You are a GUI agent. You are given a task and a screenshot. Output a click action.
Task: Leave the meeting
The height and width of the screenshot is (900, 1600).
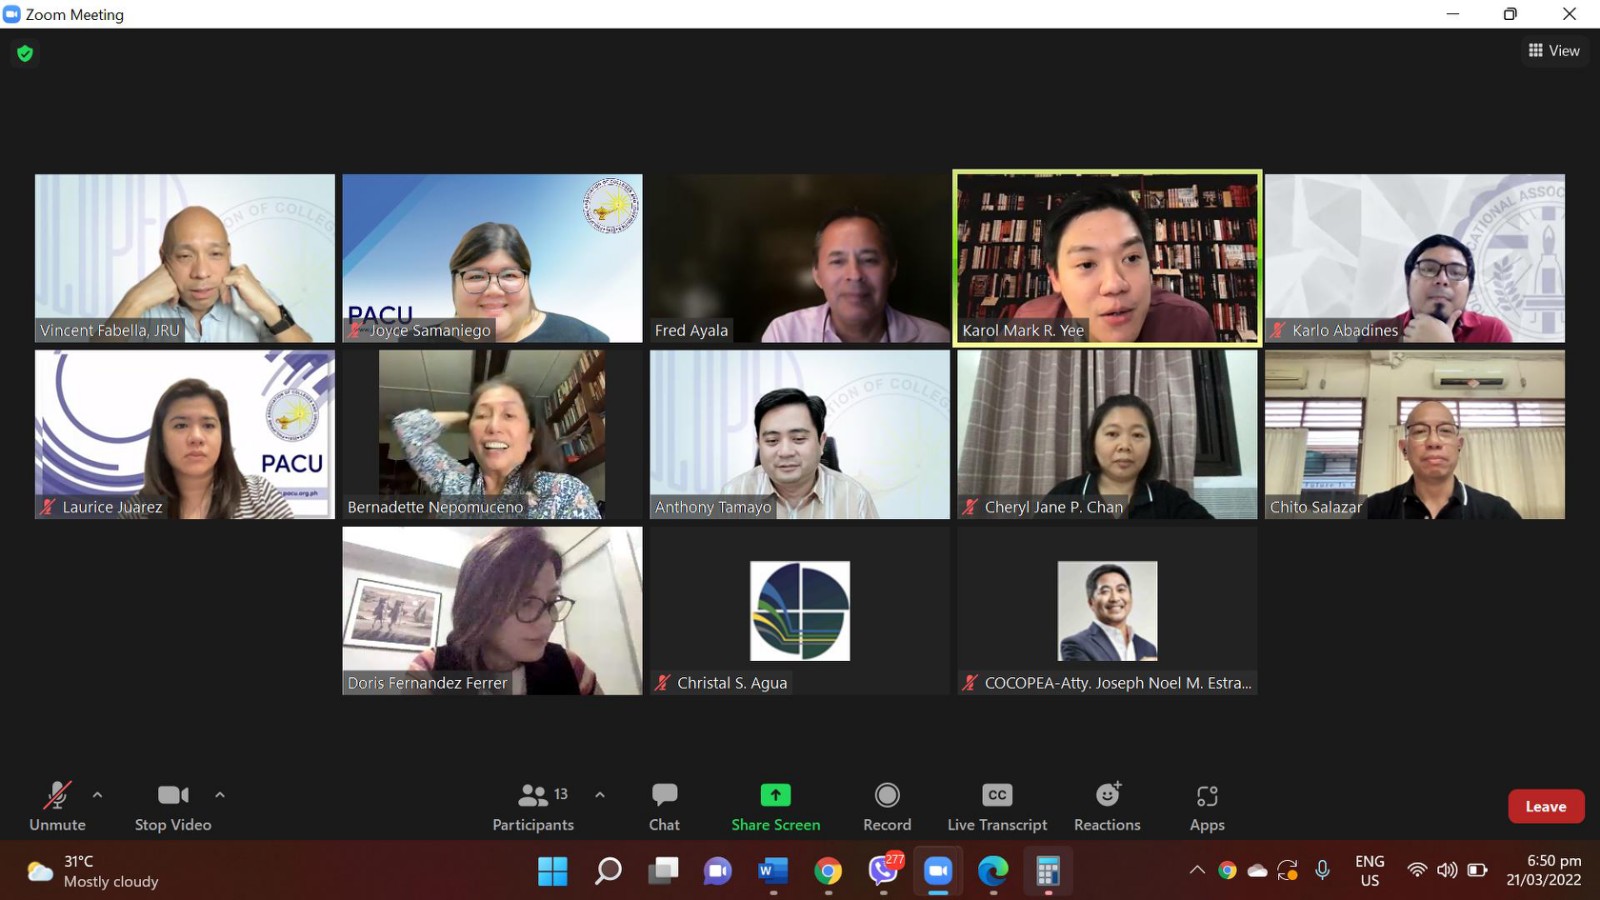[1545, 807]
